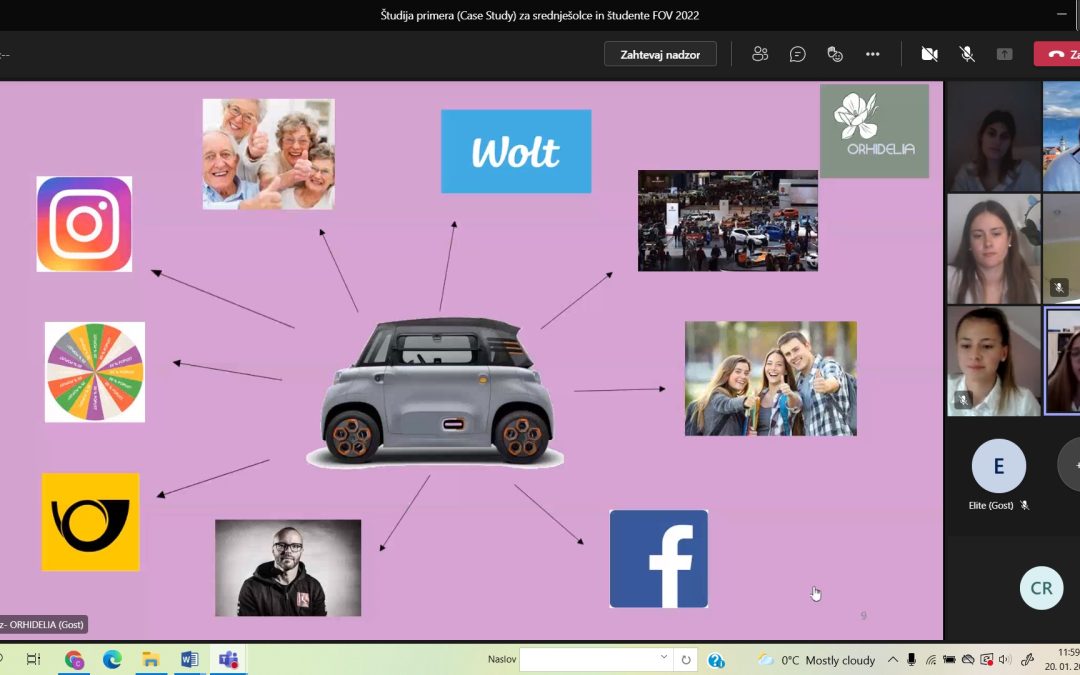Open Word from the taskbar

tap(189, 660)
